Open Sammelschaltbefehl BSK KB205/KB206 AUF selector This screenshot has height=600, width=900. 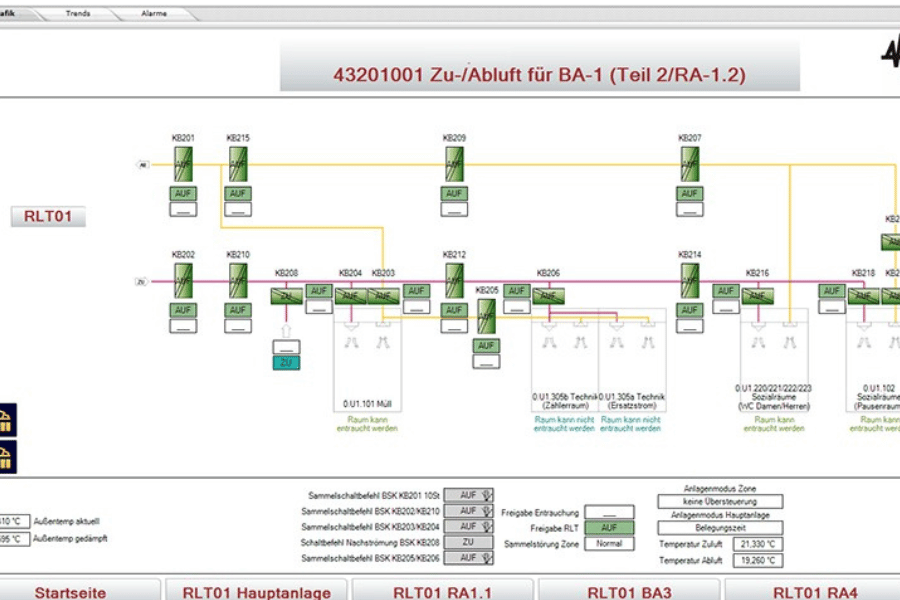tap(469, 558)
